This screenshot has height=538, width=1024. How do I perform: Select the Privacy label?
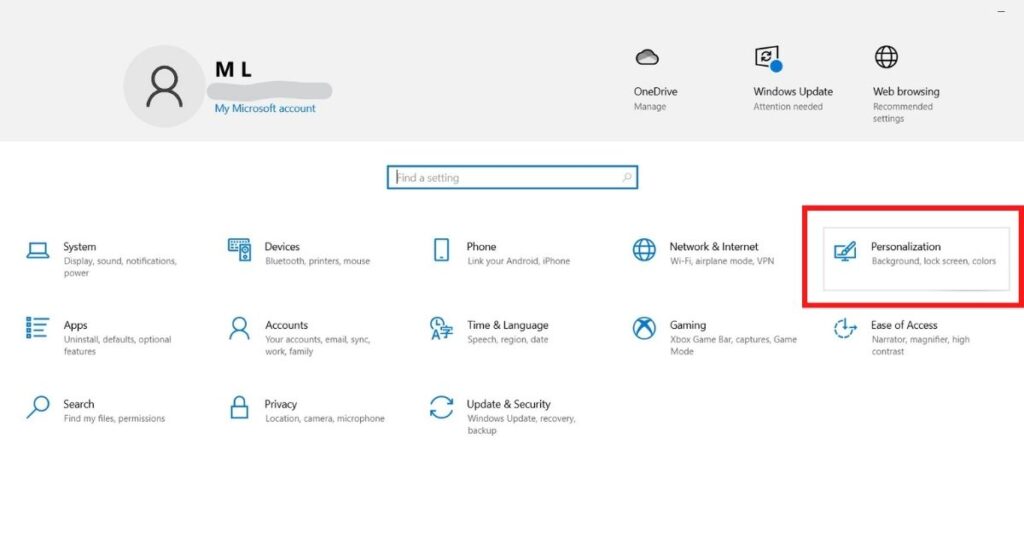(x=280, y=404)
